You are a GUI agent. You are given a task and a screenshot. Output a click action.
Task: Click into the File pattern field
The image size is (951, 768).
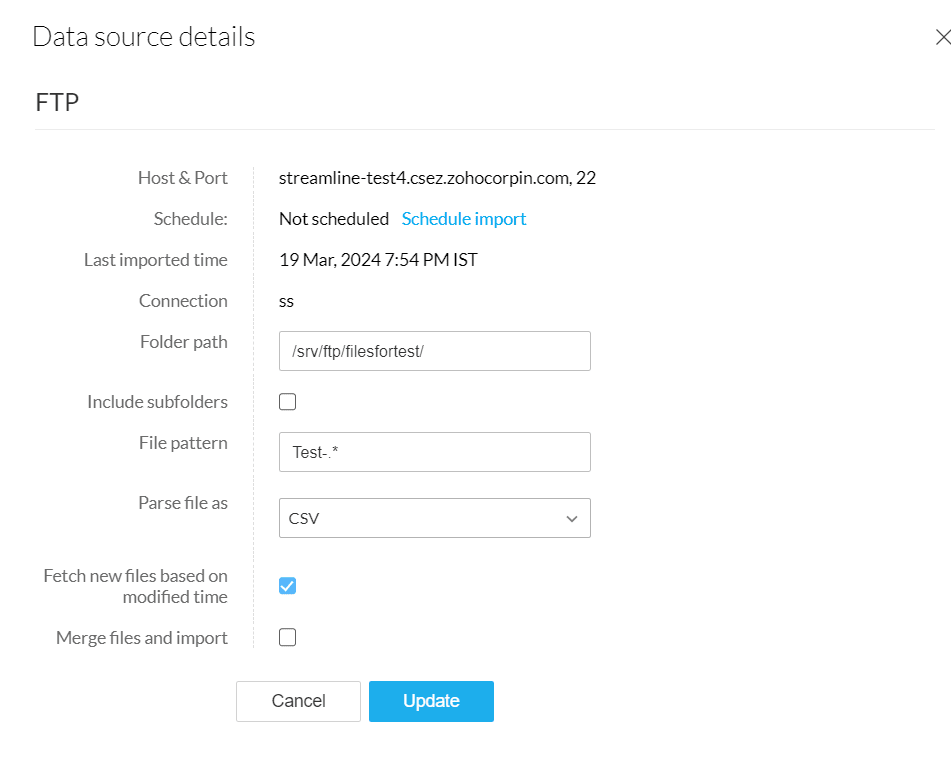coord(435,452)
